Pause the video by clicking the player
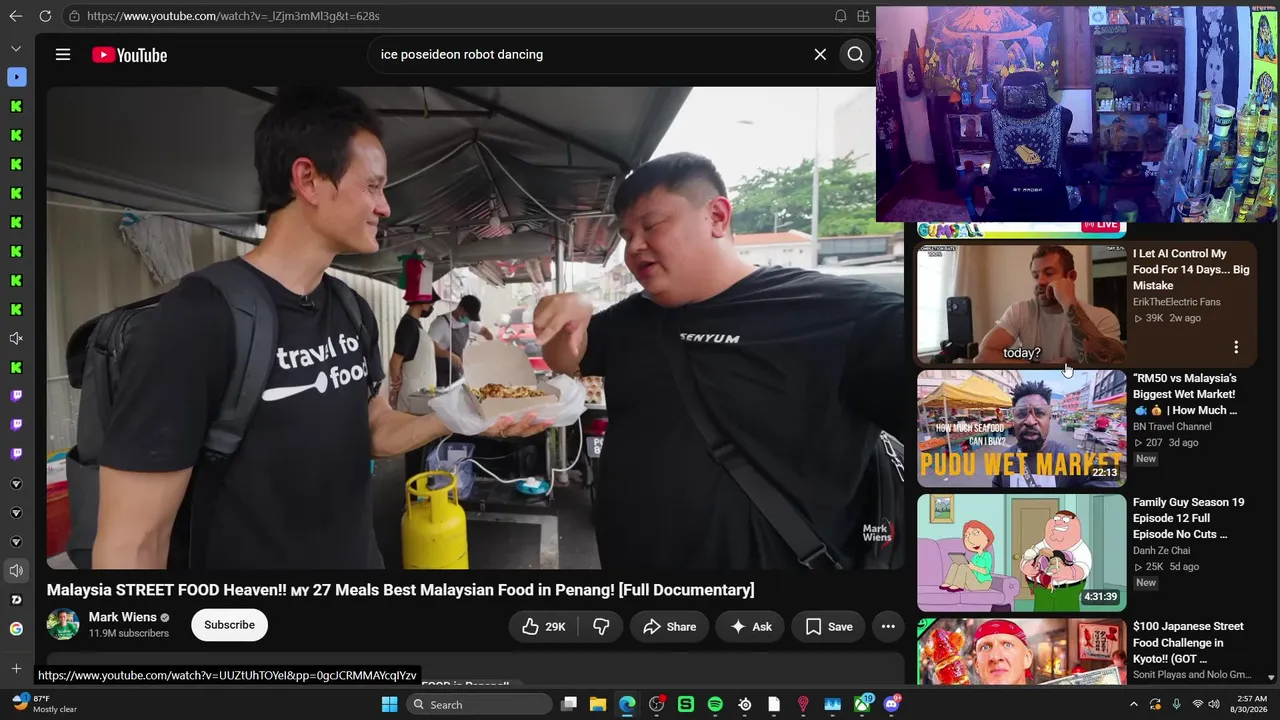 tap(475, 328)
